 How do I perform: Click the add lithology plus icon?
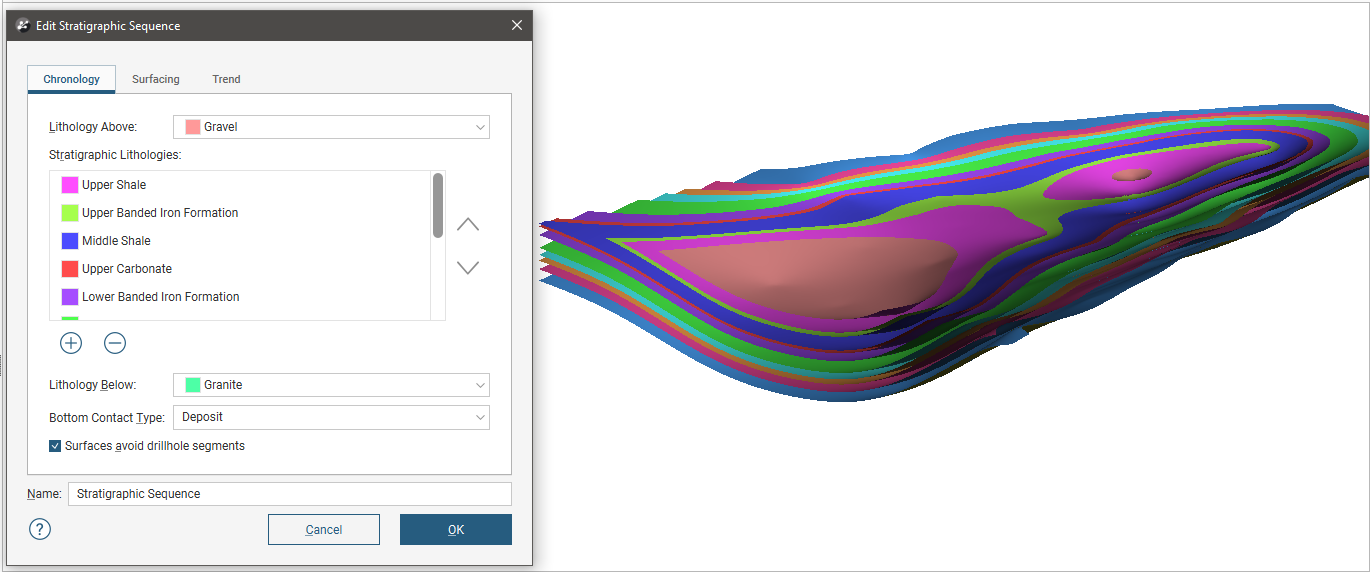click(x=71, y=343)
